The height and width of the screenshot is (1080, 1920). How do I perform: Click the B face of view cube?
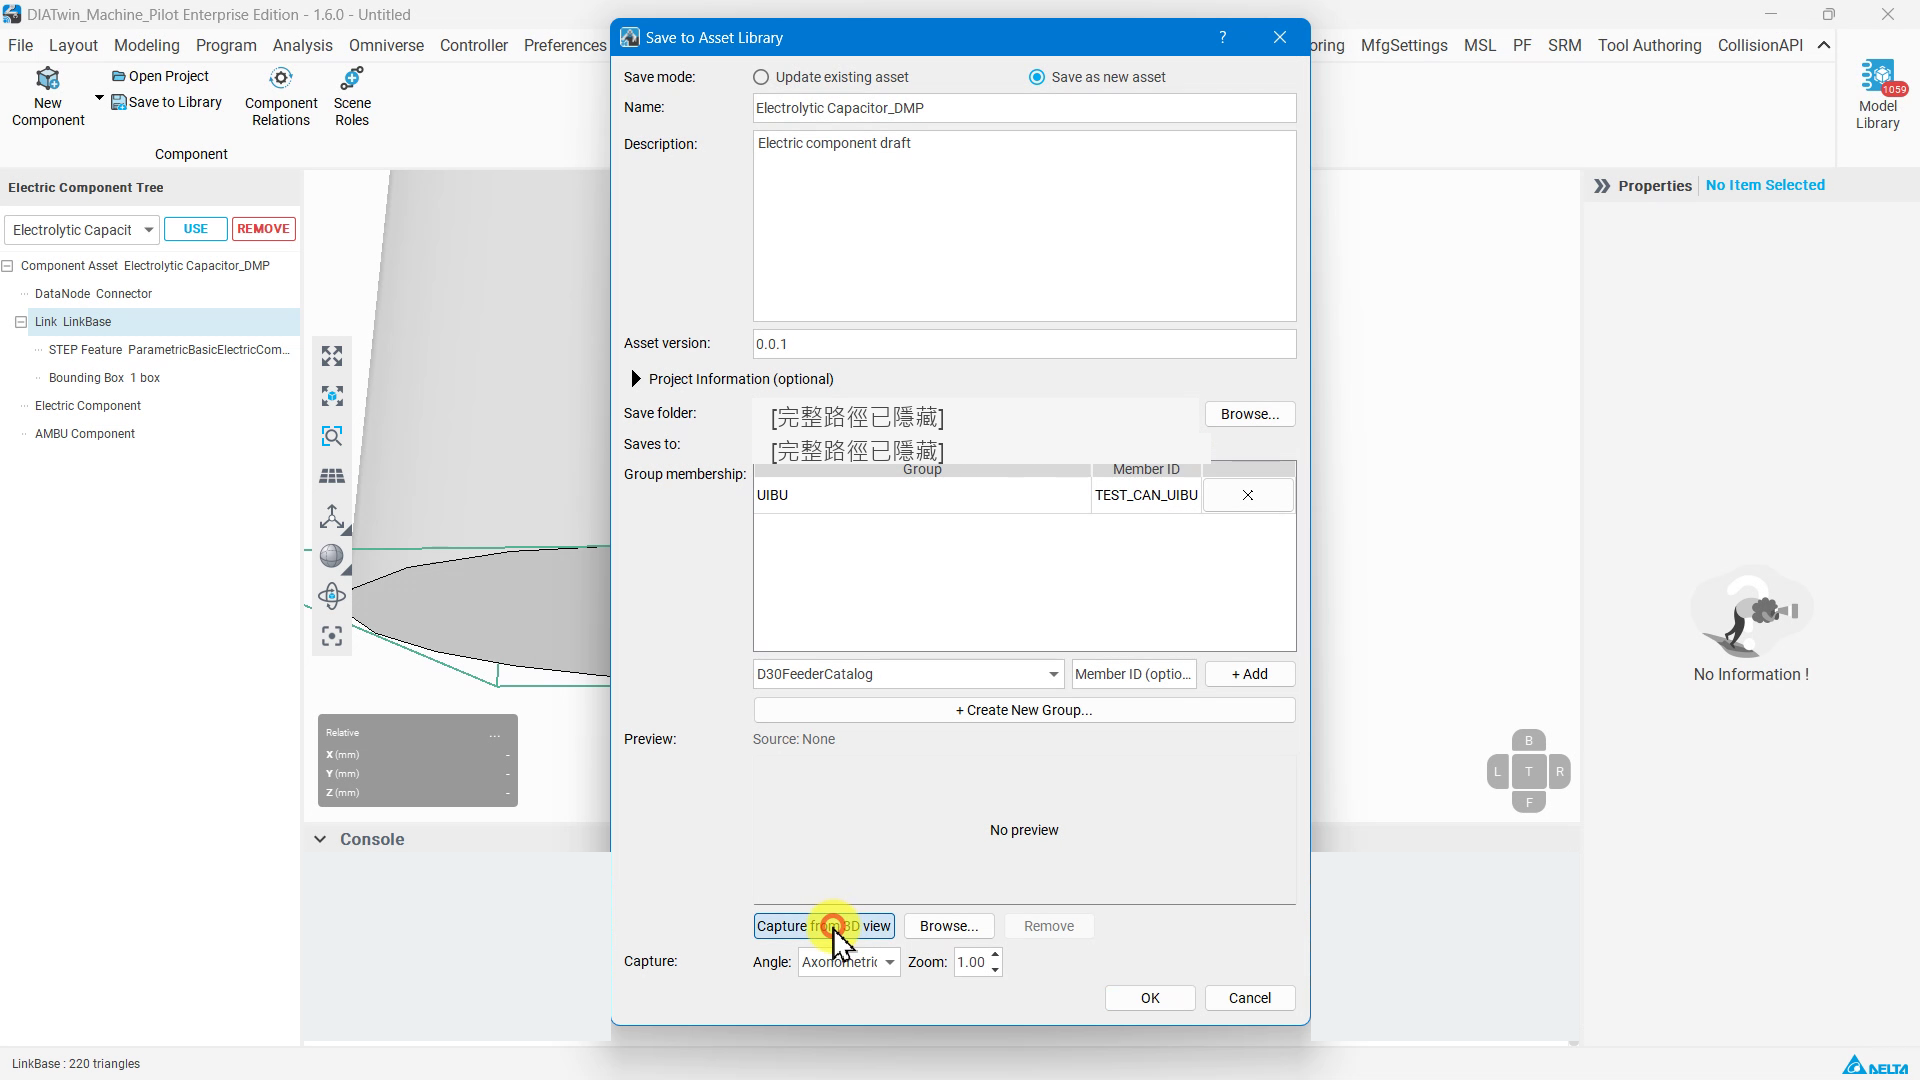tap(1528, 741)
